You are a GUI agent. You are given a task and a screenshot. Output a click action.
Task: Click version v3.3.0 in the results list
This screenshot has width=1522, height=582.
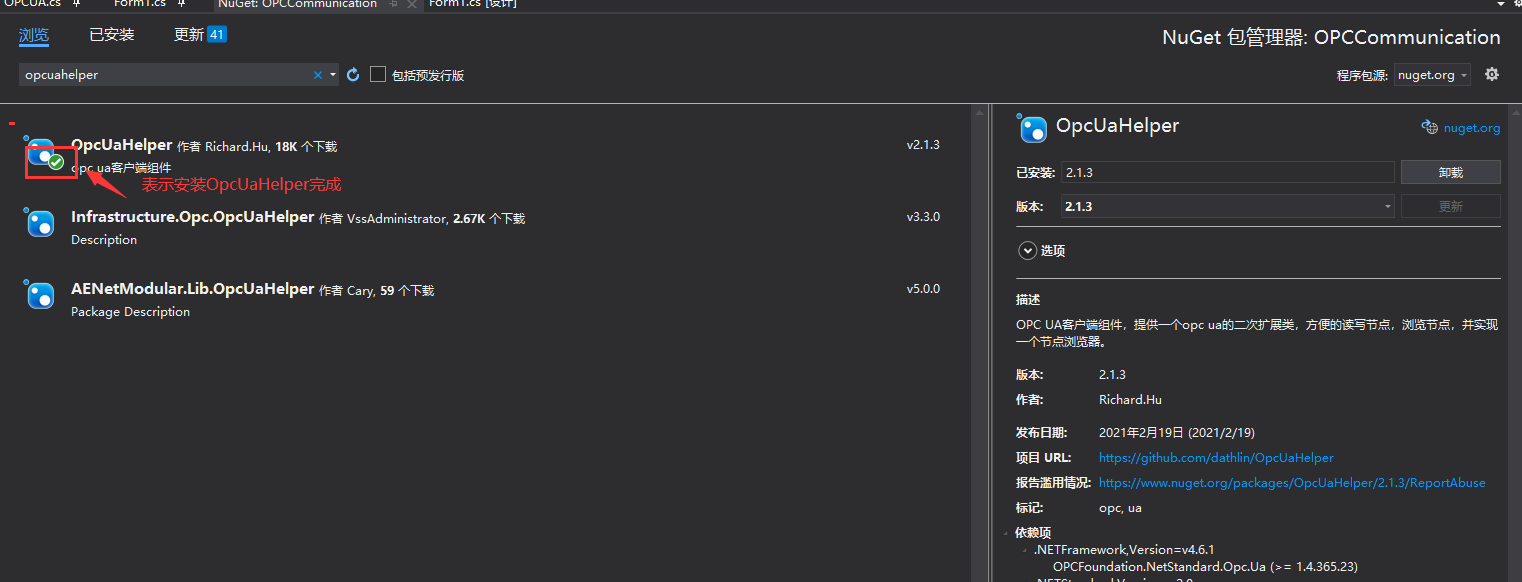[923, 217]
